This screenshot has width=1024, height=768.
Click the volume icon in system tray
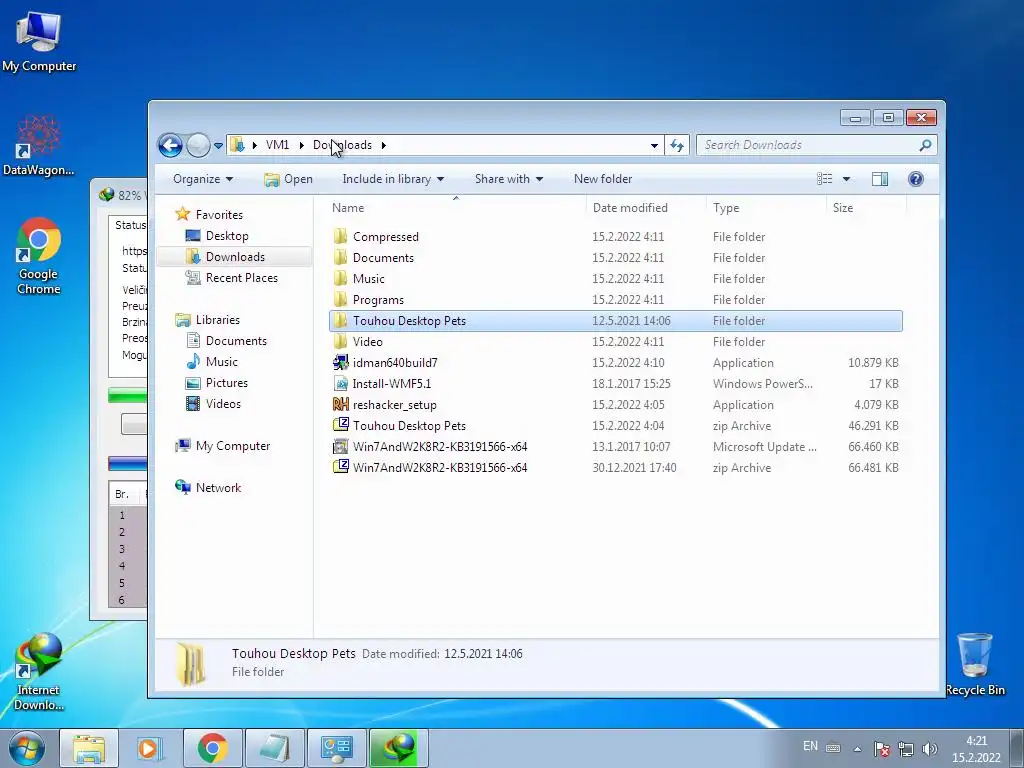click(x=930, y=748)
